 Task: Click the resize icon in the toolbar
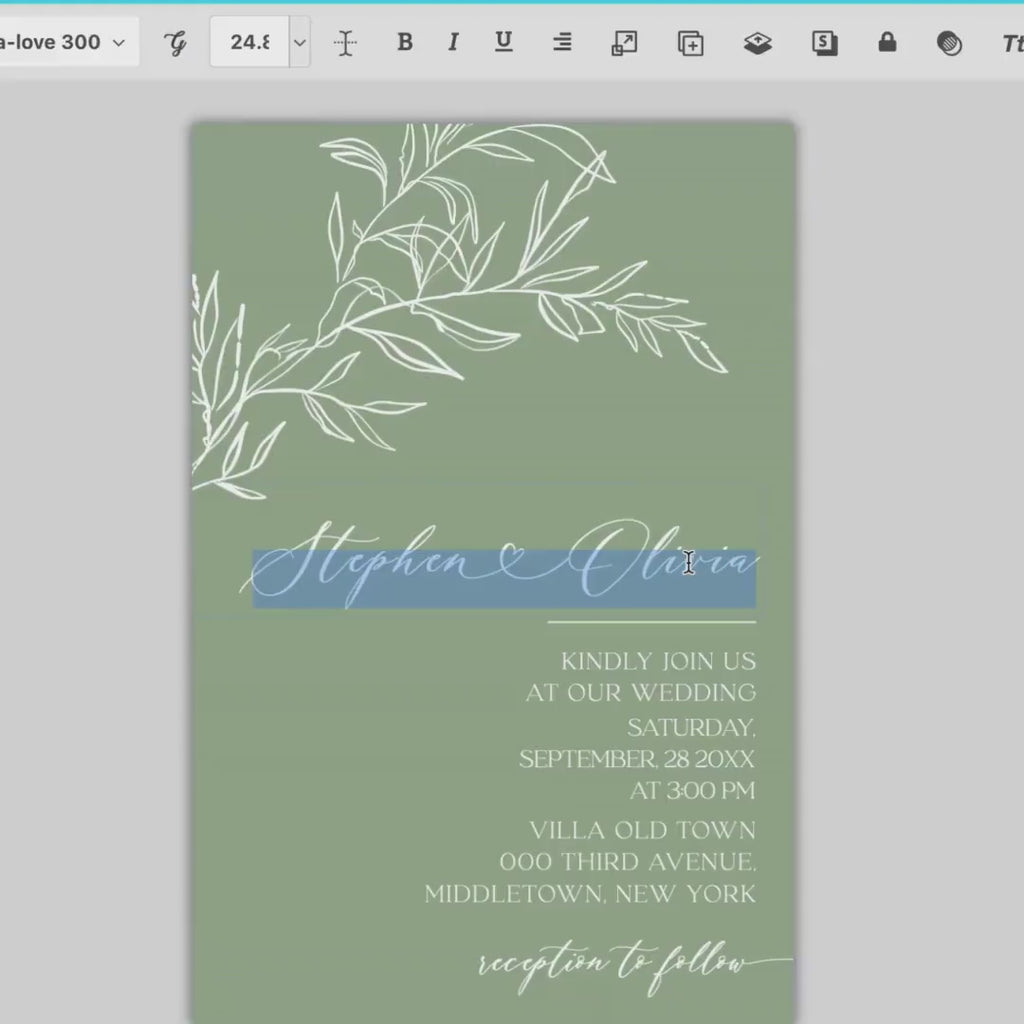(x=624, y=43)
